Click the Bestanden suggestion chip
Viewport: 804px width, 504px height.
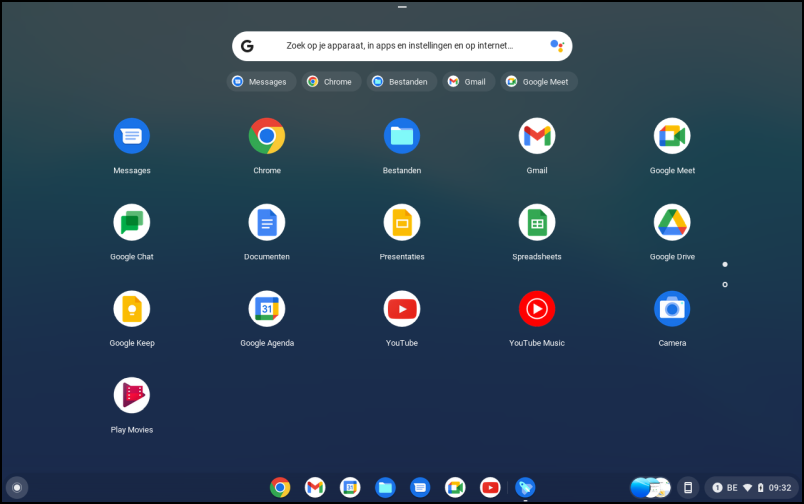tap(401, 82)
